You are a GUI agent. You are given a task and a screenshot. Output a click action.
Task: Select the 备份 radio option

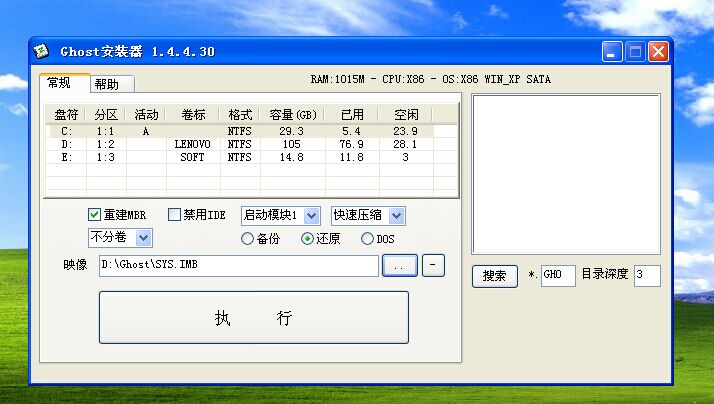247,239
